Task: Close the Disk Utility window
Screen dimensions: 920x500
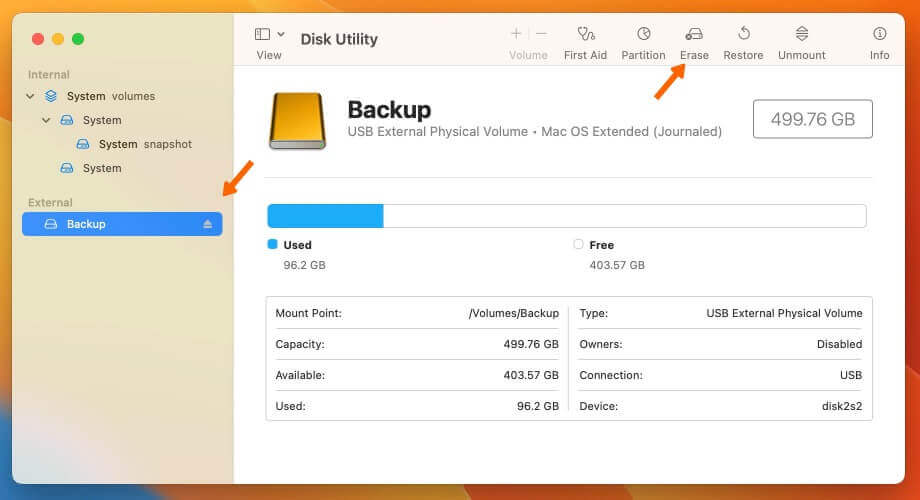Action: tap(38, 39)
